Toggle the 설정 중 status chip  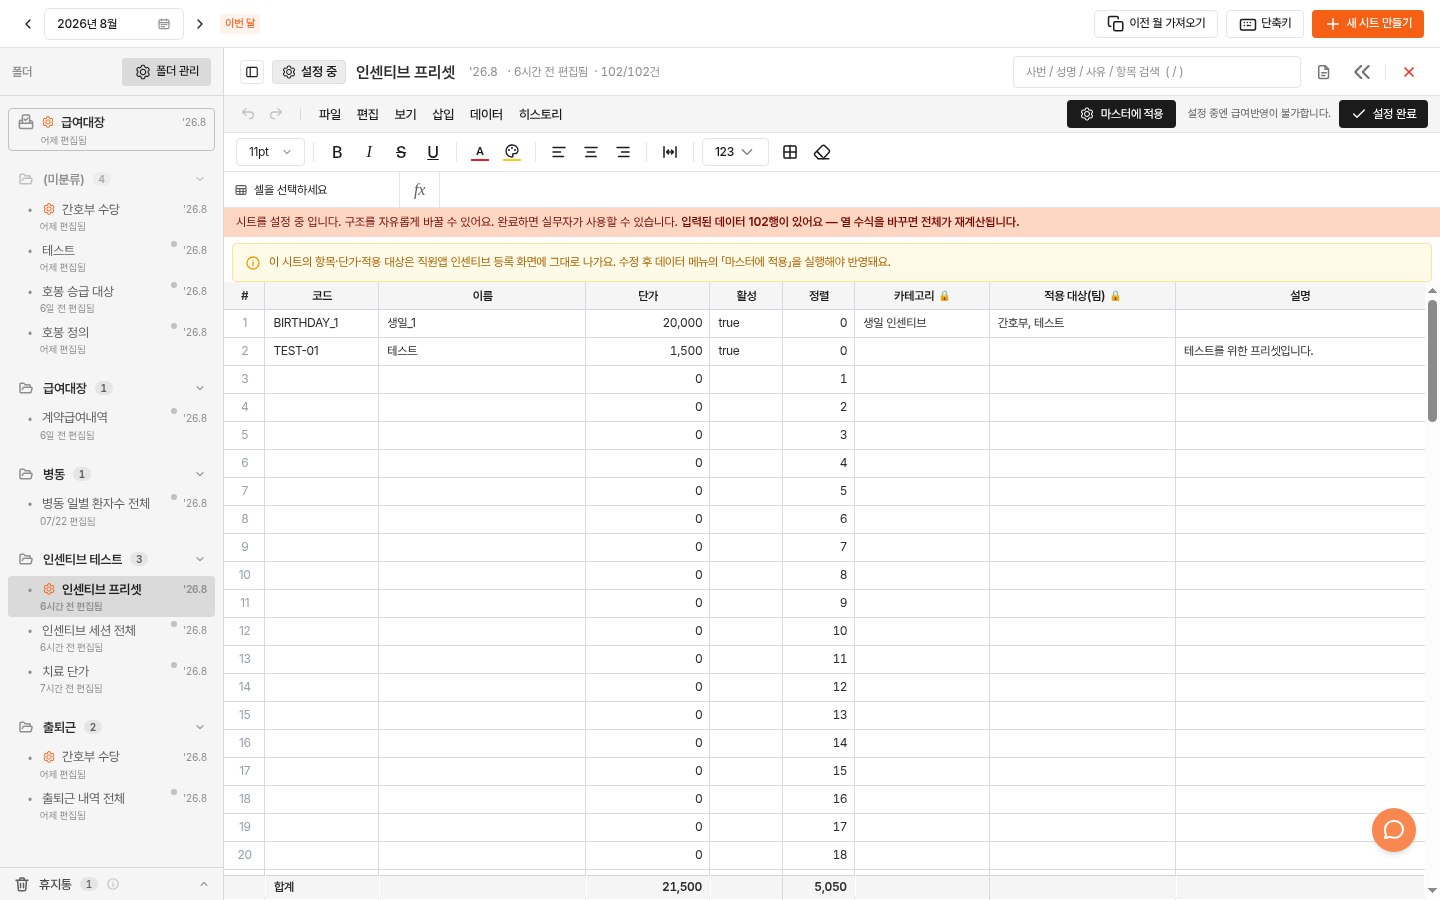309,72
